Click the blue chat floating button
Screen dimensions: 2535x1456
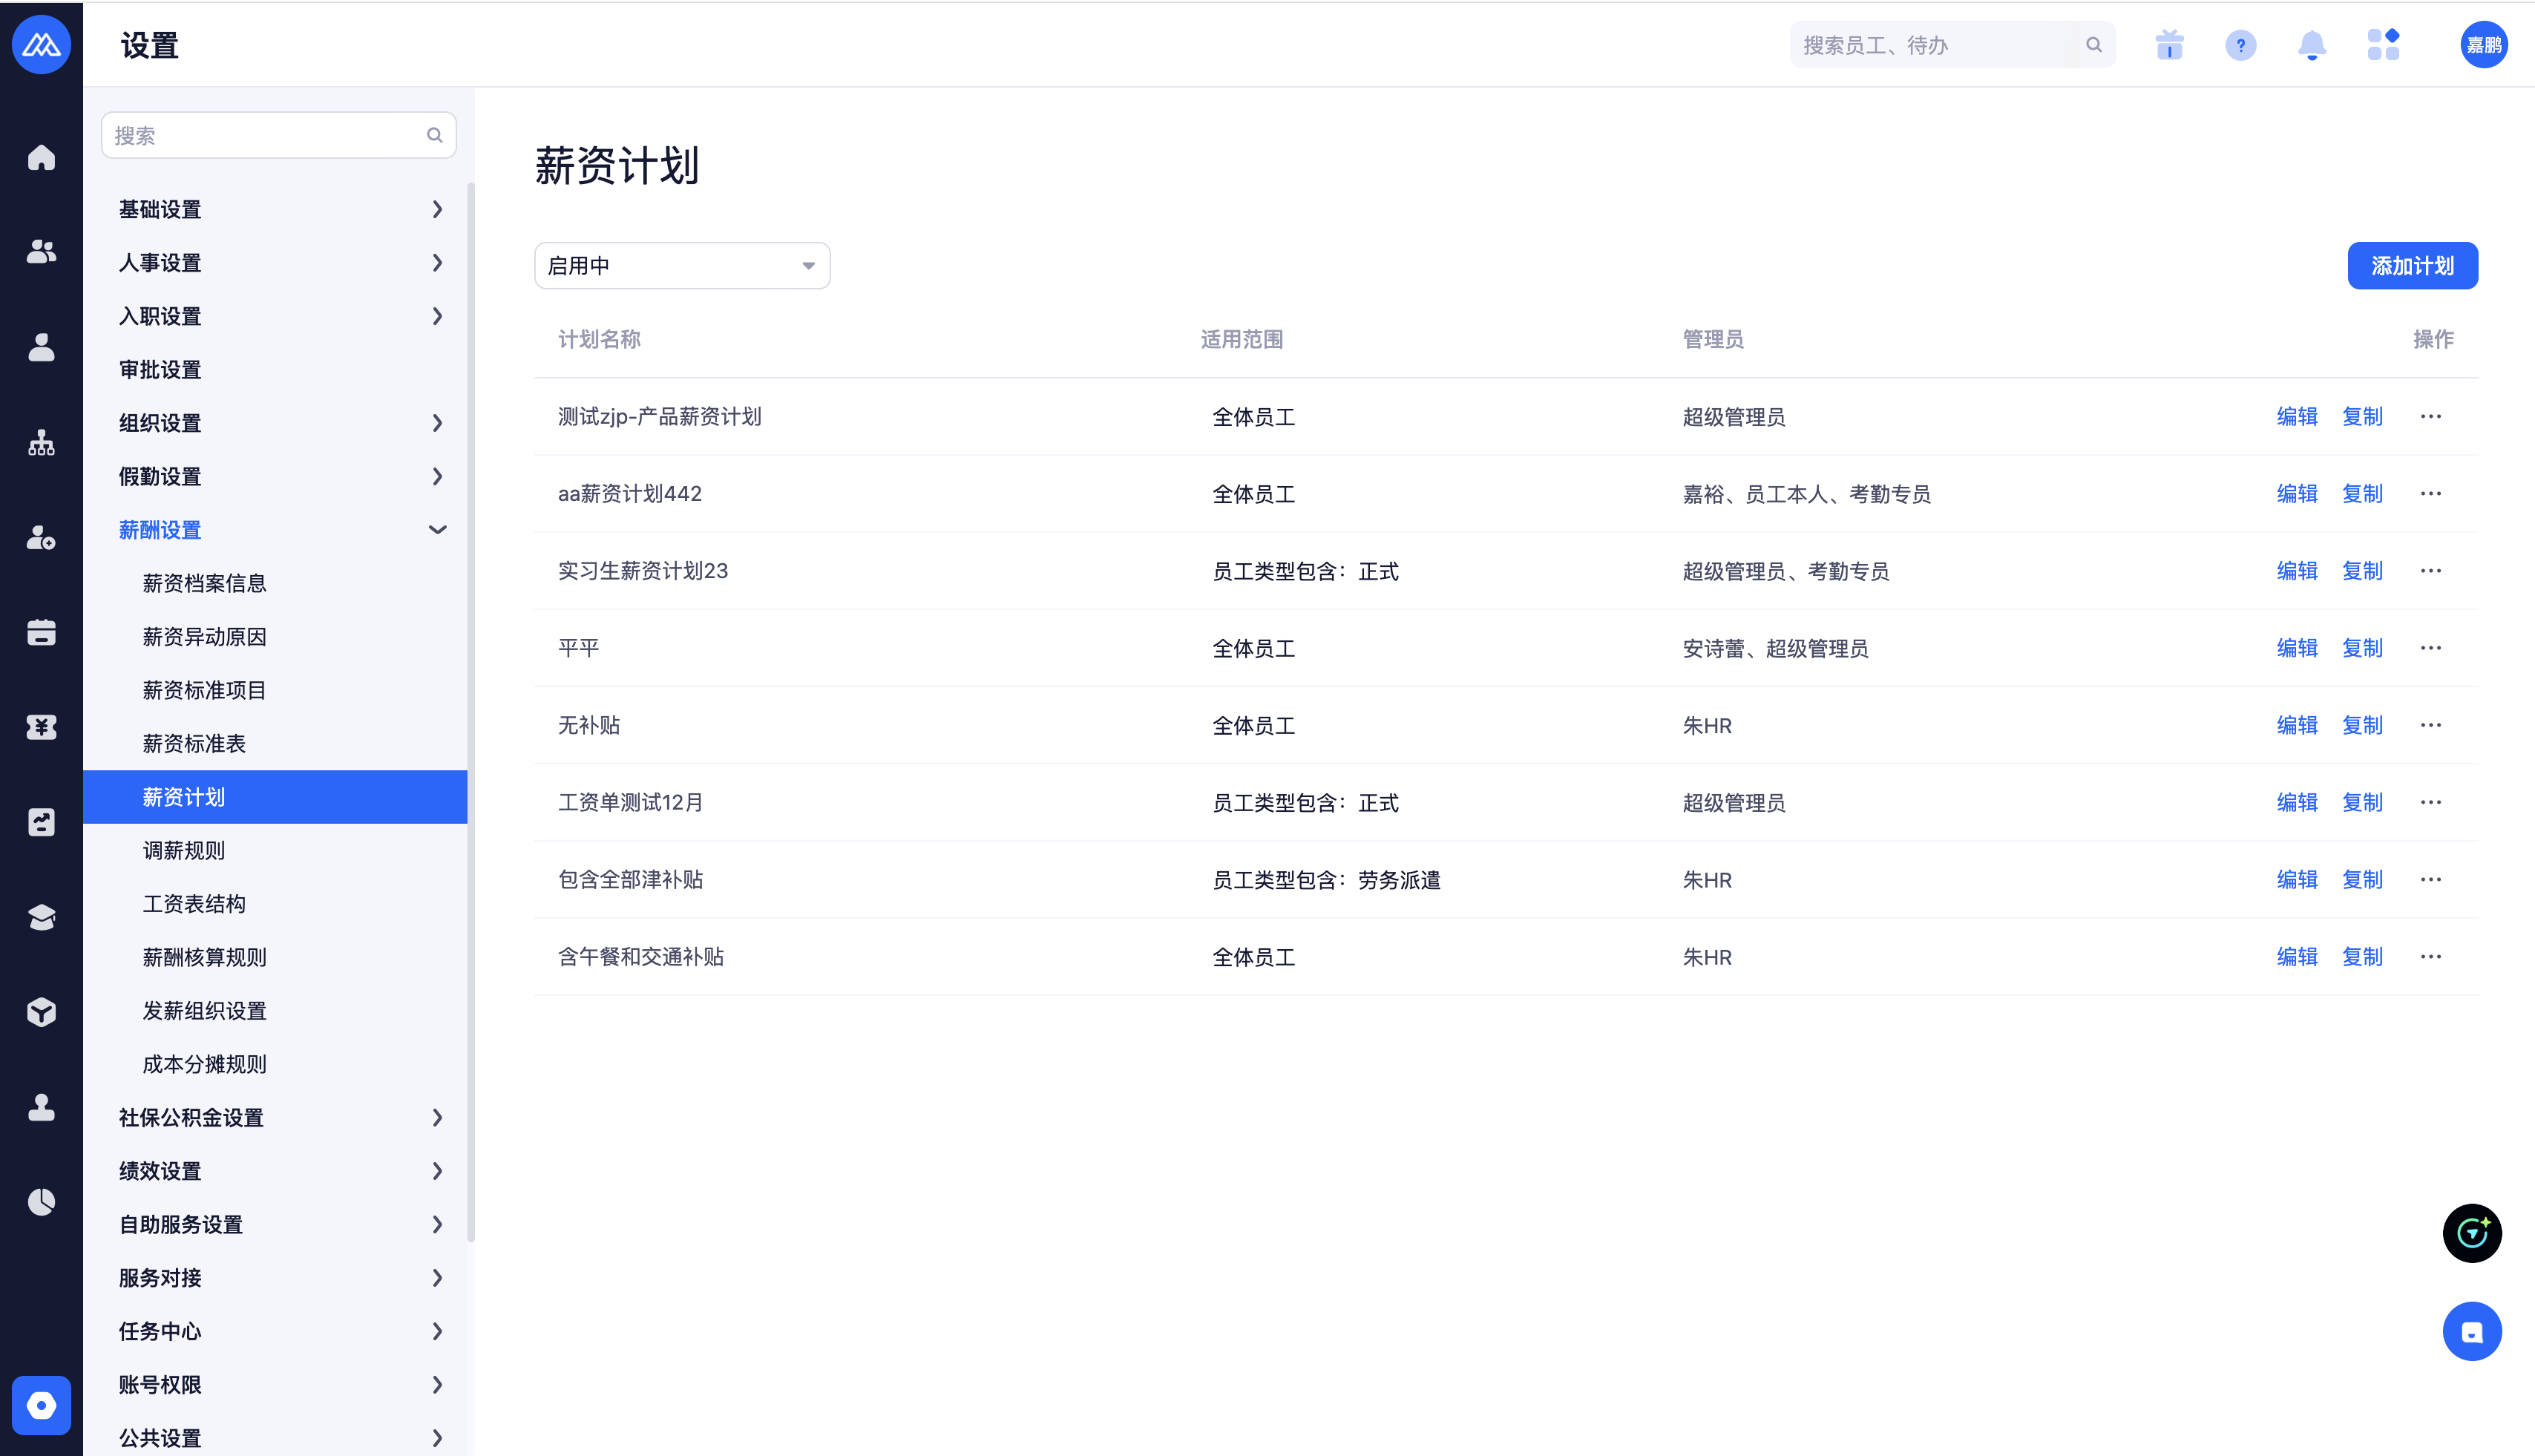[x=2472, y=1331]
